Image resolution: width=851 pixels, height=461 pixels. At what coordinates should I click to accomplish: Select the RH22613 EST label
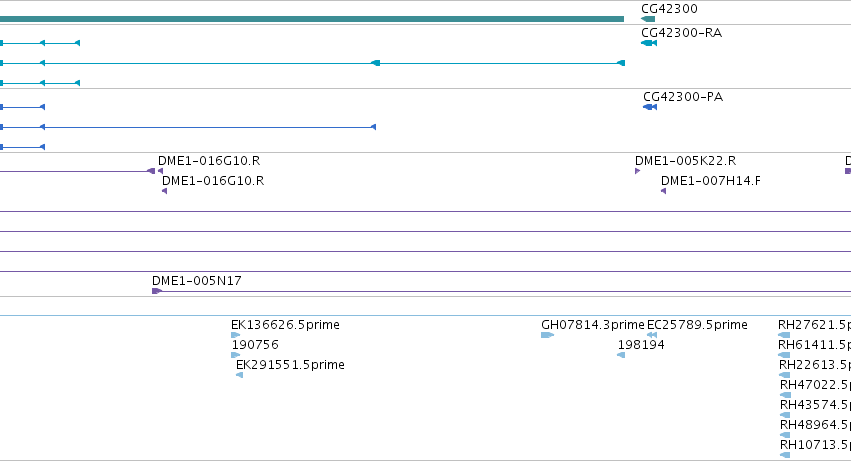pyautogui.click(x=815, y=365)
